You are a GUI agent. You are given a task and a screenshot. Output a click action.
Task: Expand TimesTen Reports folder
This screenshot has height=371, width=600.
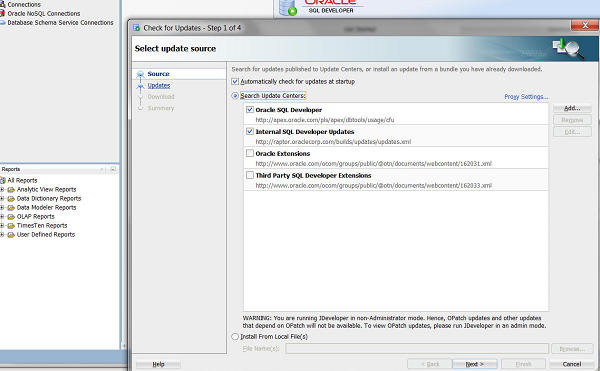[x=2, y=226]
